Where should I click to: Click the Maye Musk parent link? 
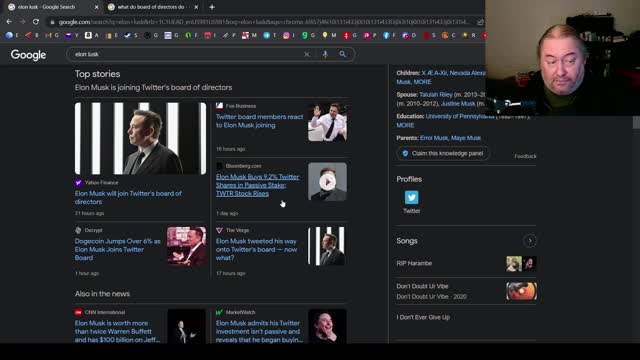click(x=466, y=138)
